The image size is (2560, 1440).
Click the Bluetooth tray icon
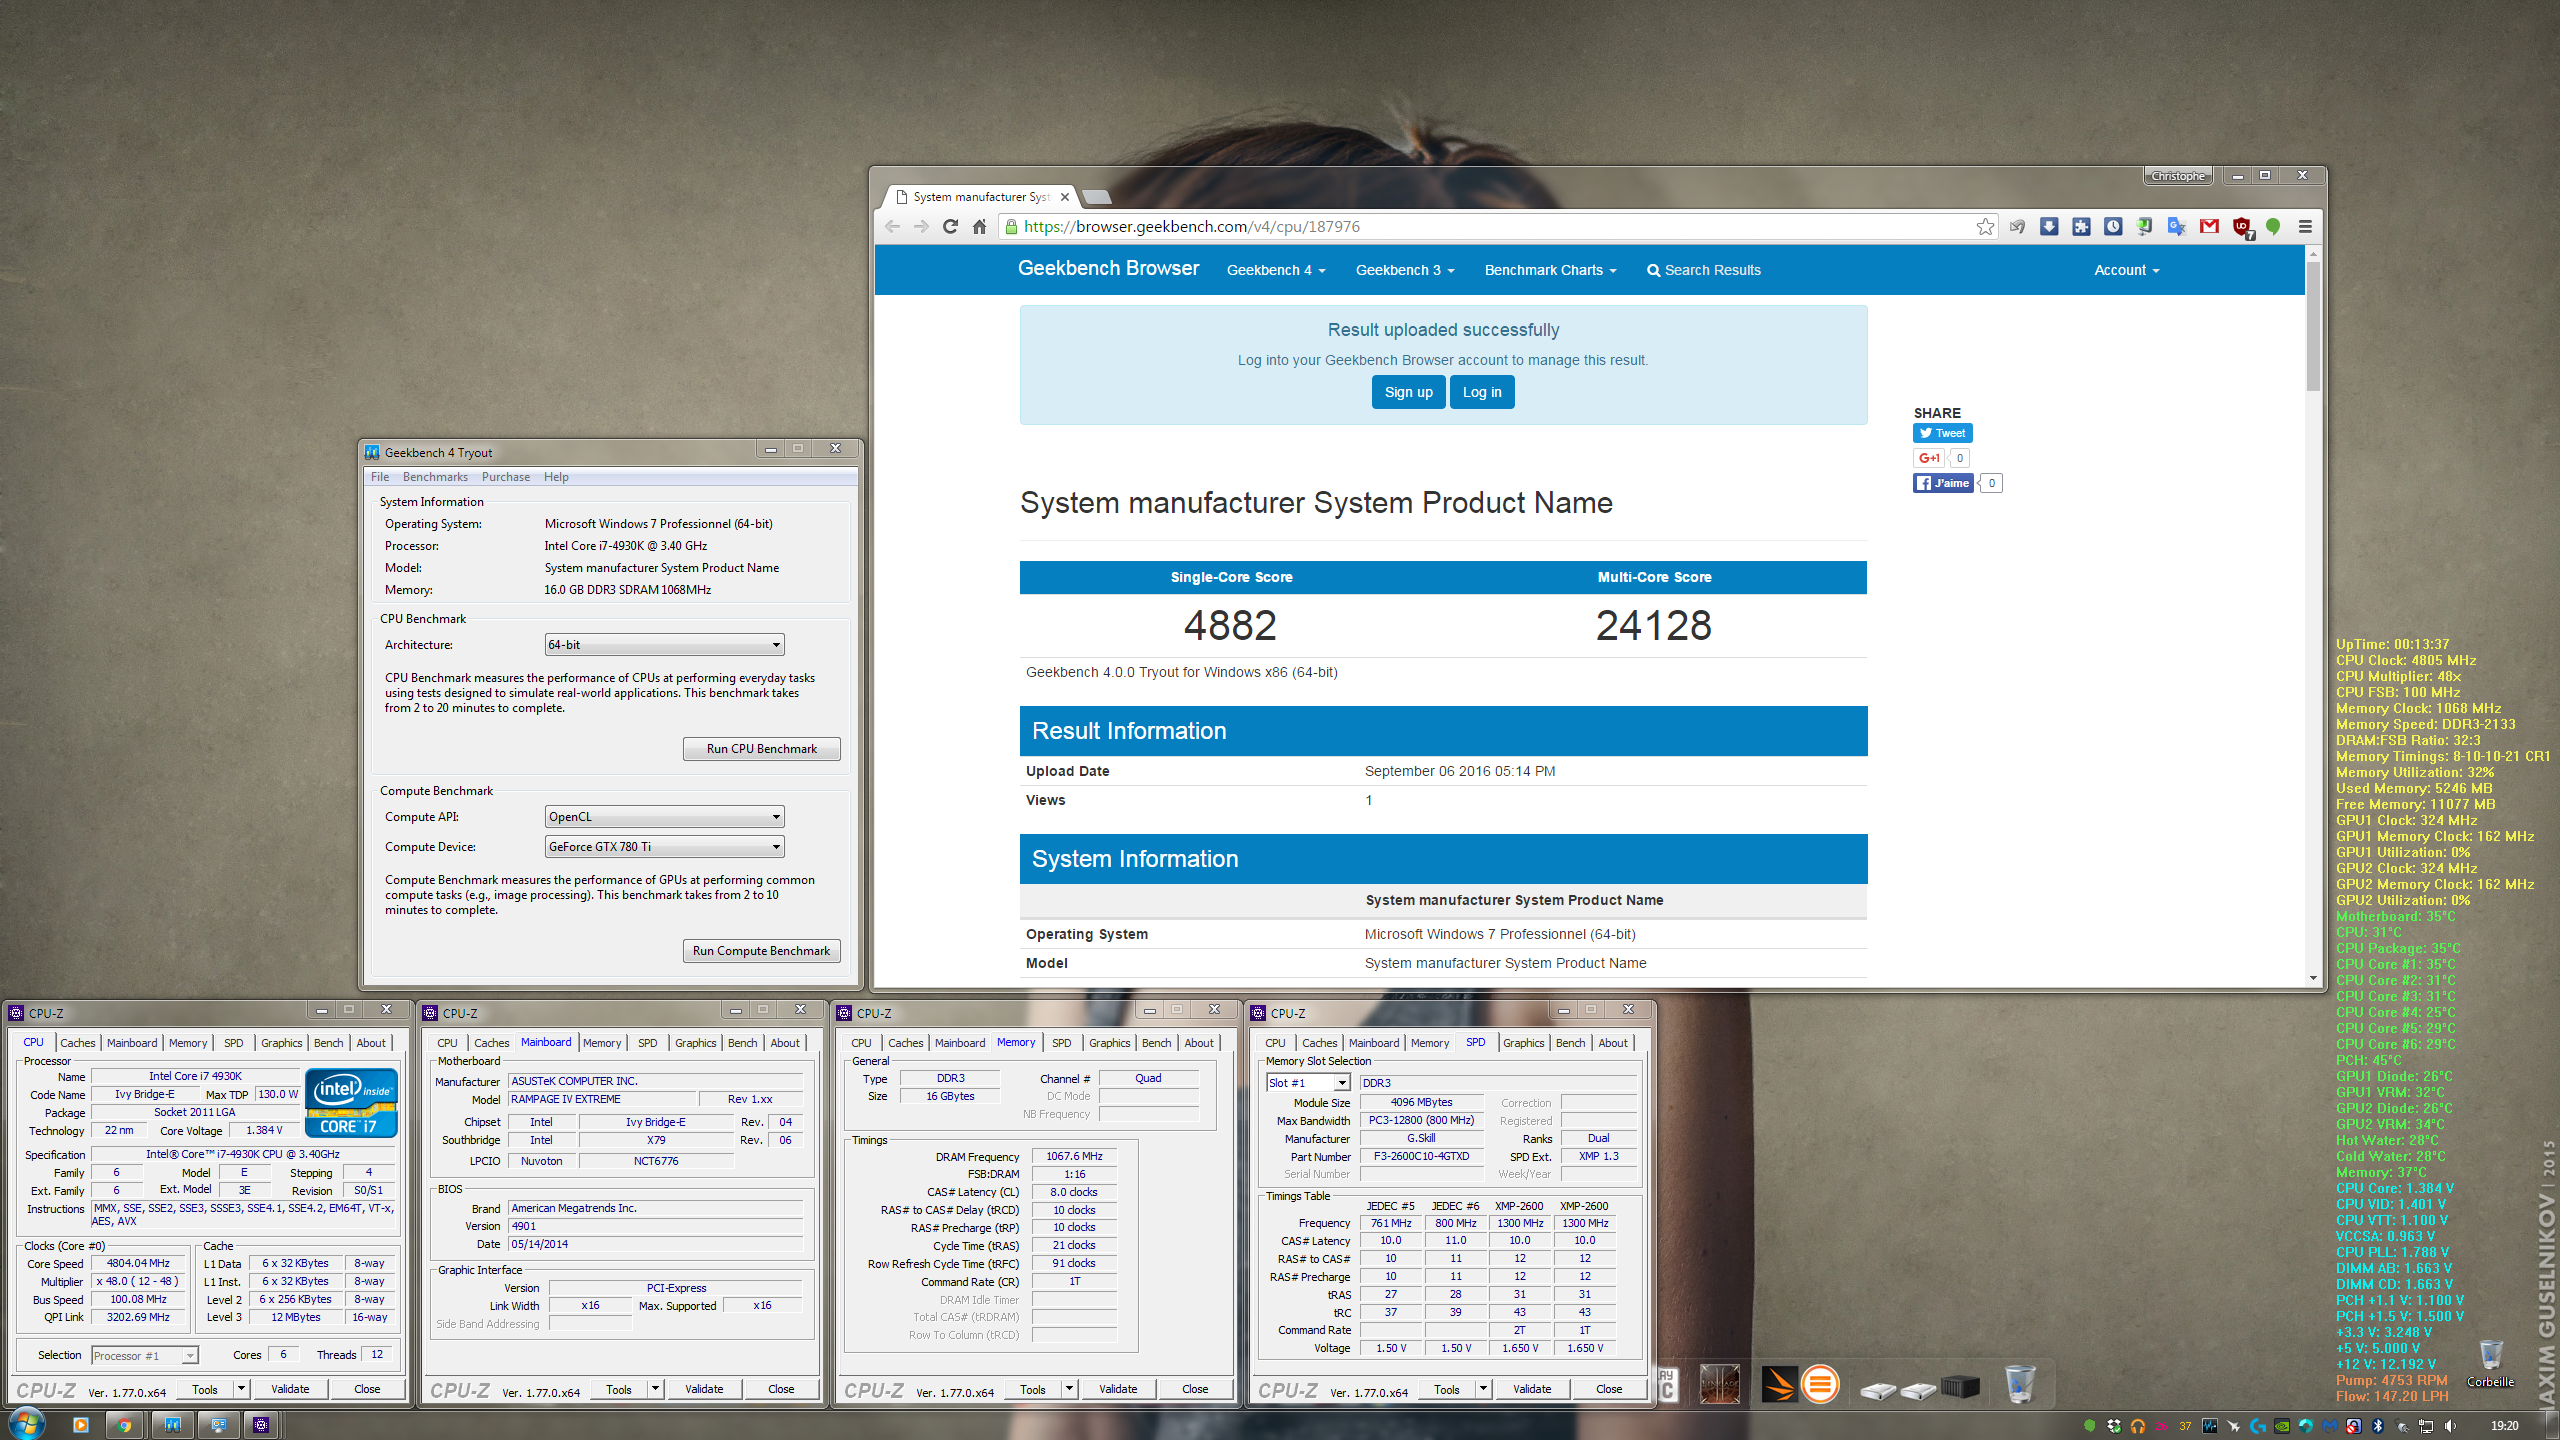pos(2377,1426)
